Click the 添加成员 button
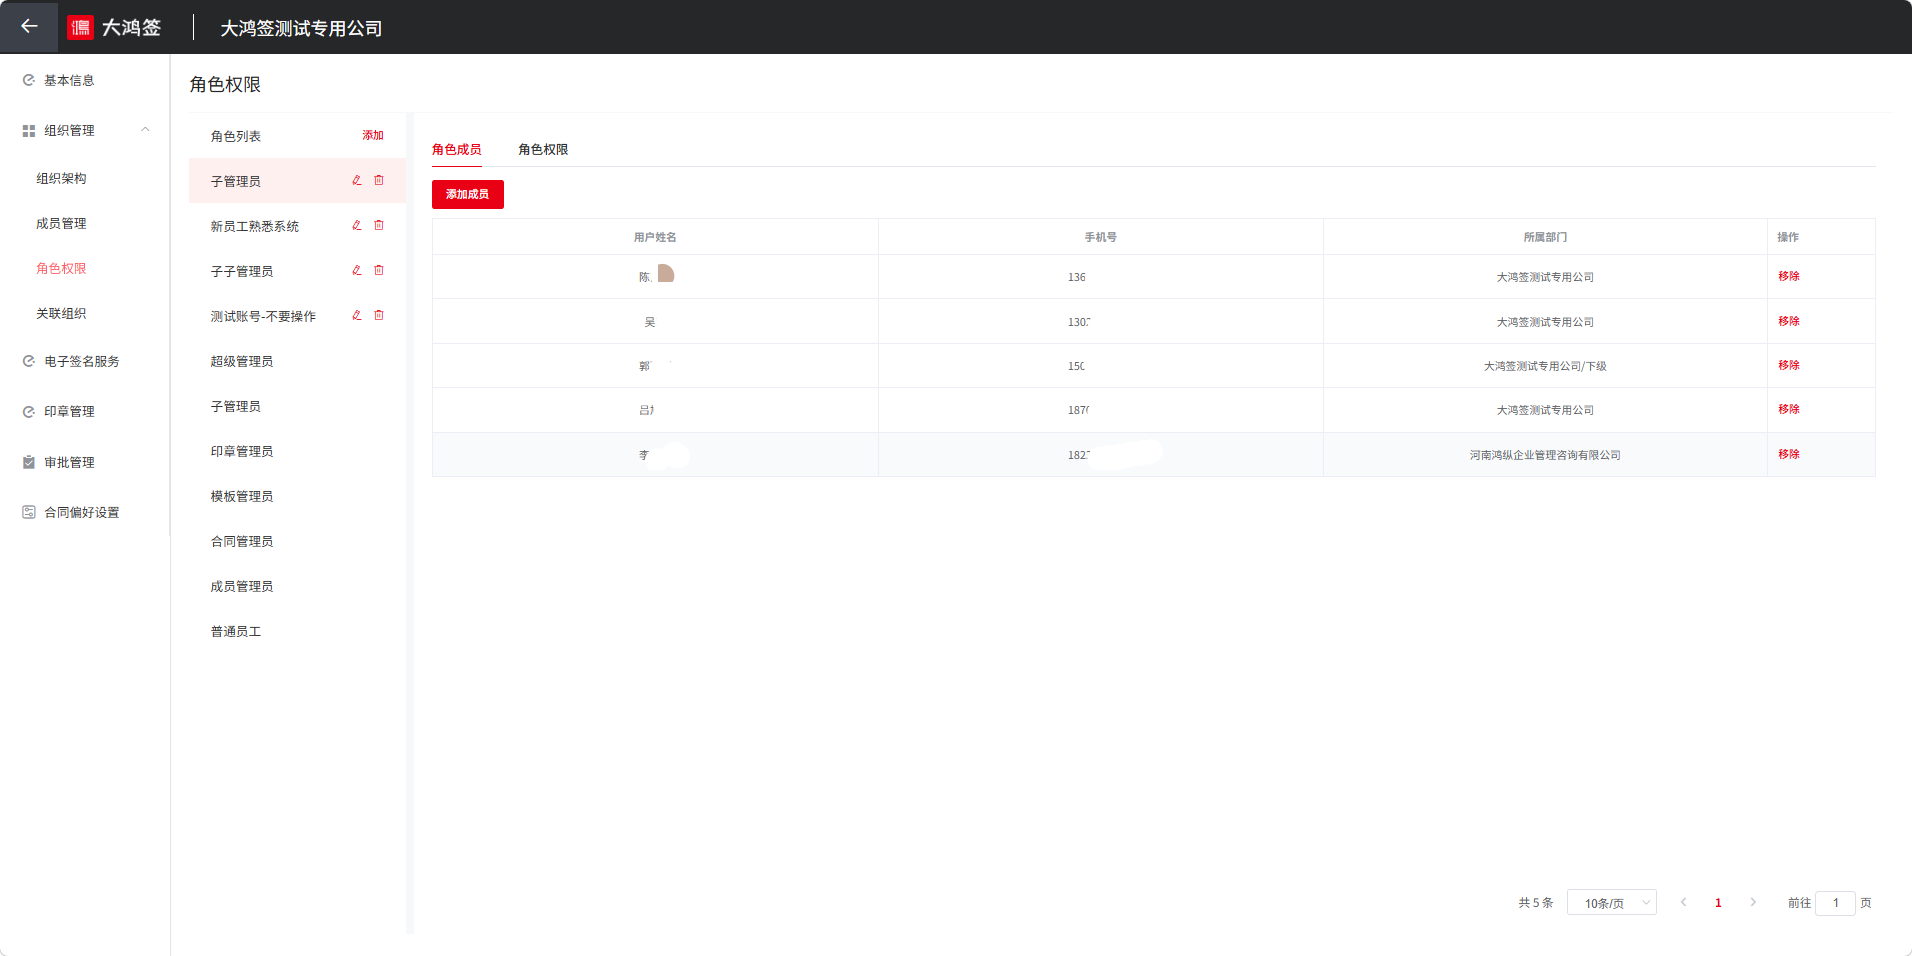The width and height of the screenshot is (1912, 956). click(x=467, y=195)
